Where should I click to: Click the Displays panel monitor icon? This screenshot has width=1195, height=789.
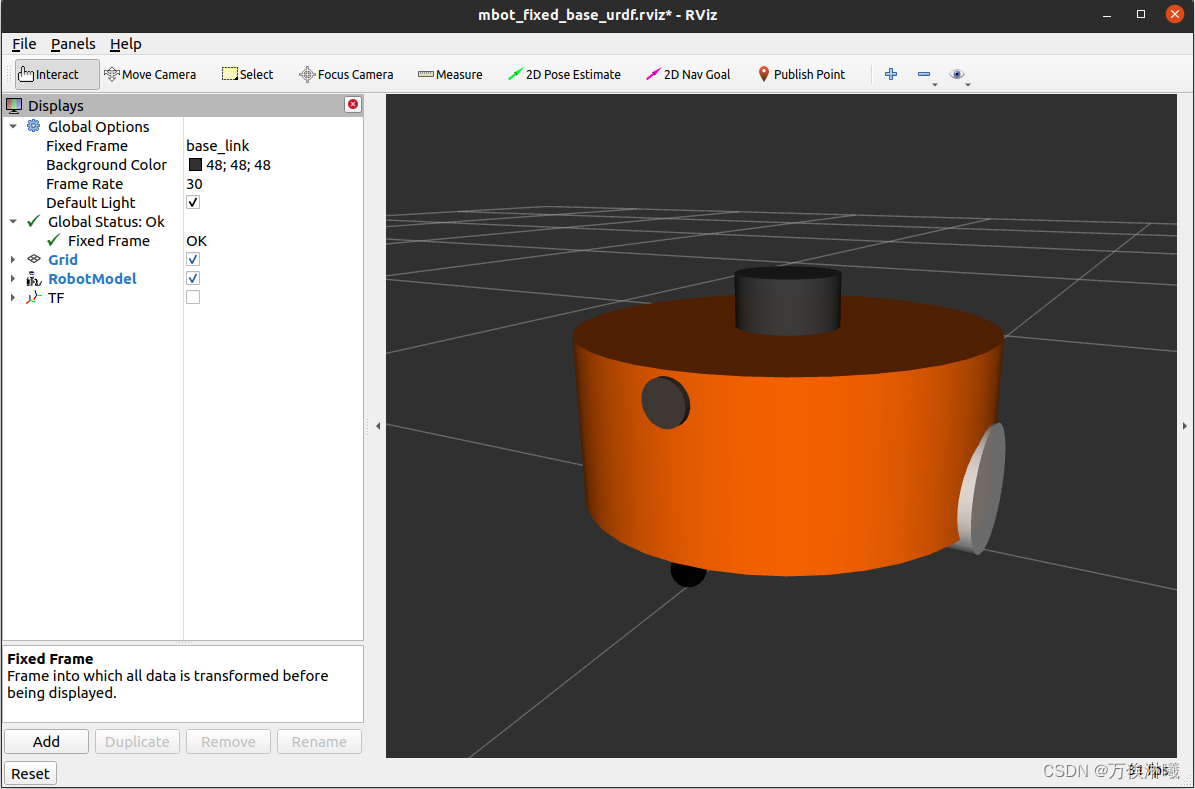point(14,105)
